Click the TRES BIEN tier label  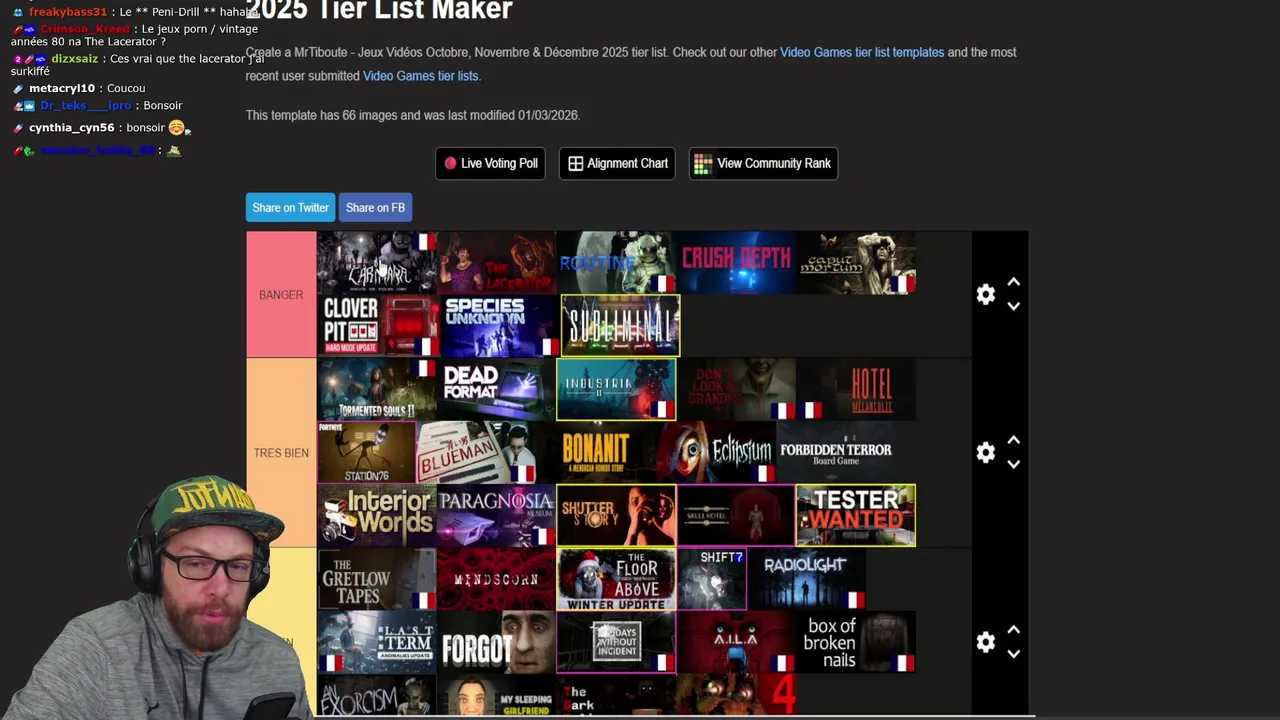pos(281,453)
